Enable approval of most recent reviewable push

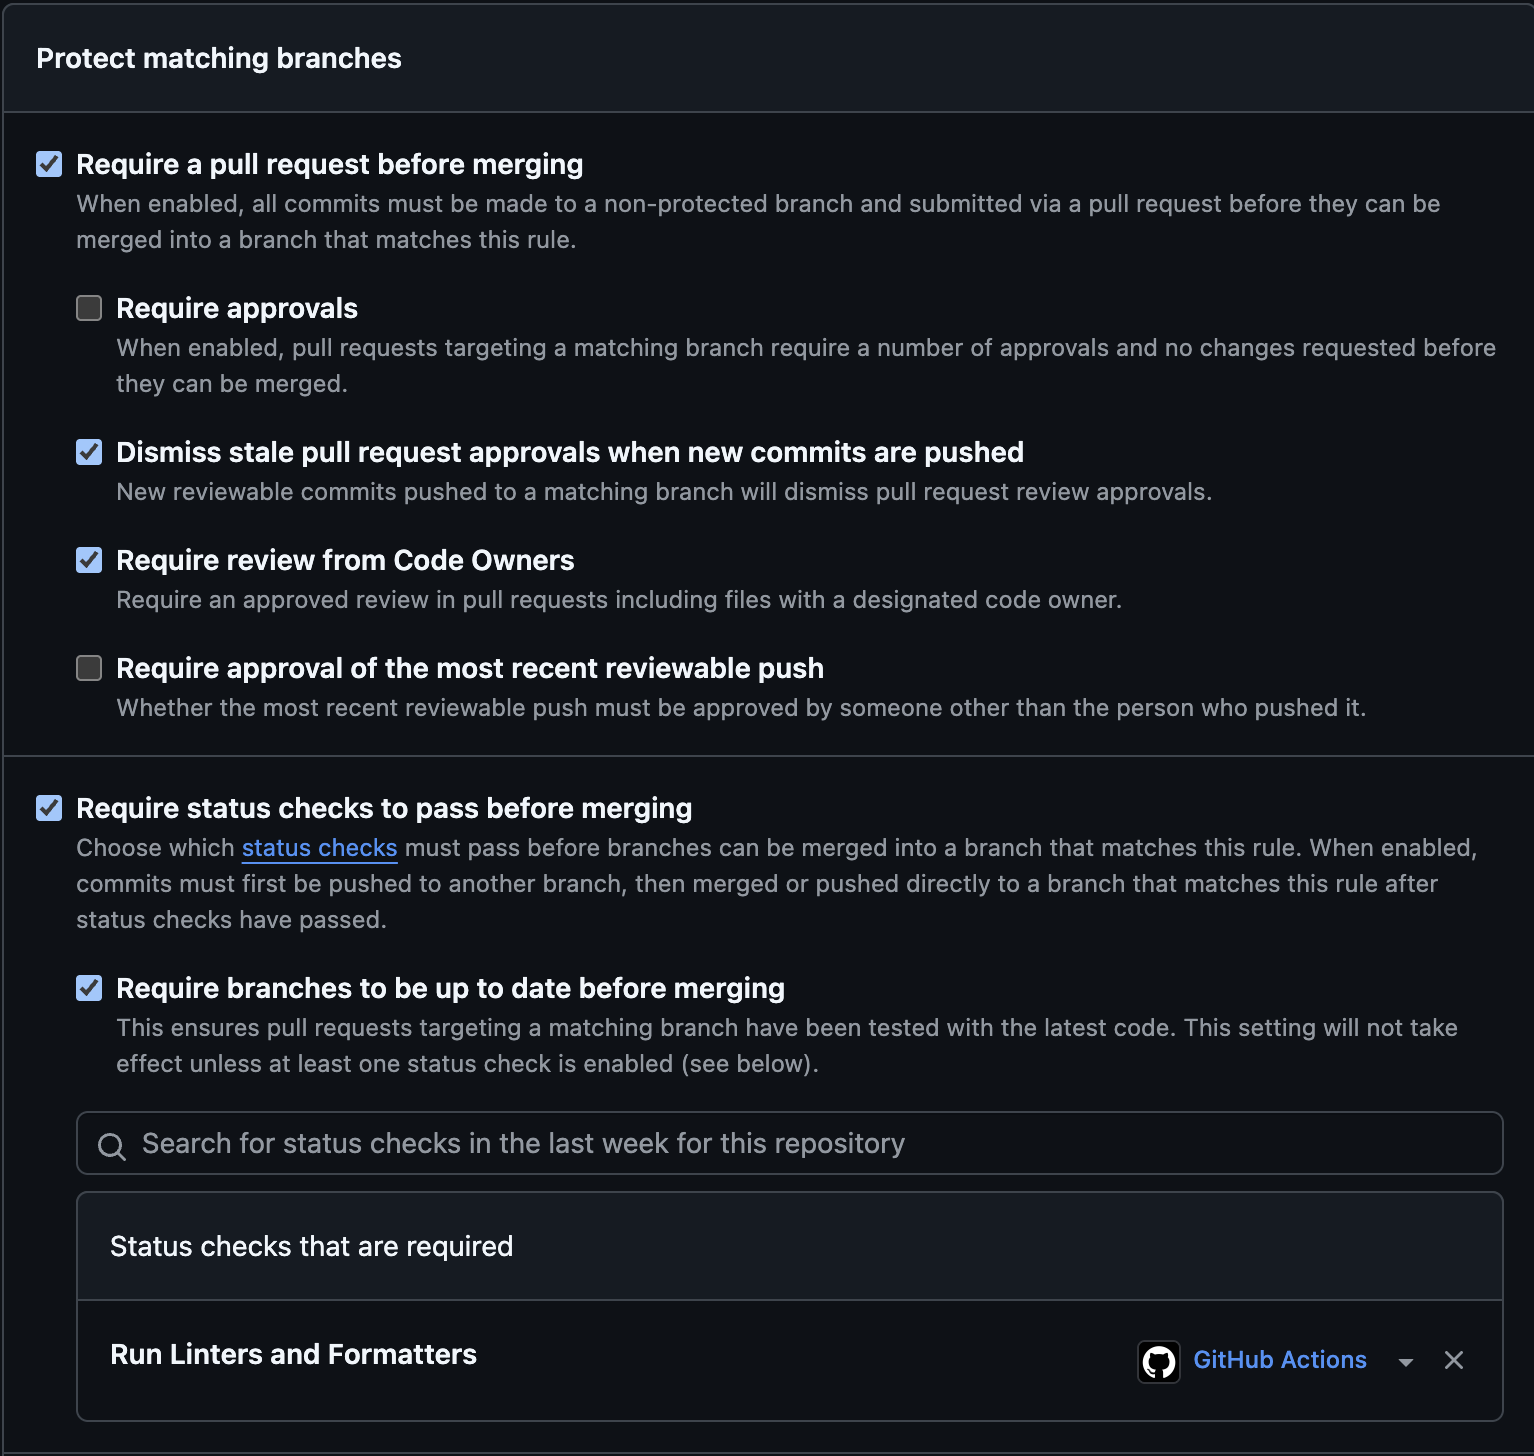pos(89,668)
